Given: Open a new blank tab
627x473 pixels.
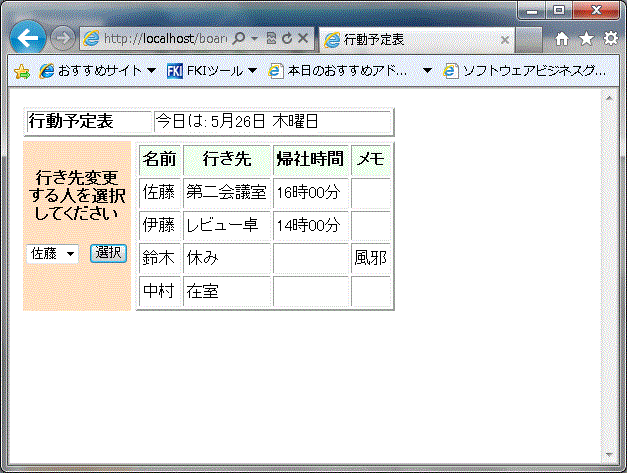Looking at the screenshot, I should (x=528, y=40).
